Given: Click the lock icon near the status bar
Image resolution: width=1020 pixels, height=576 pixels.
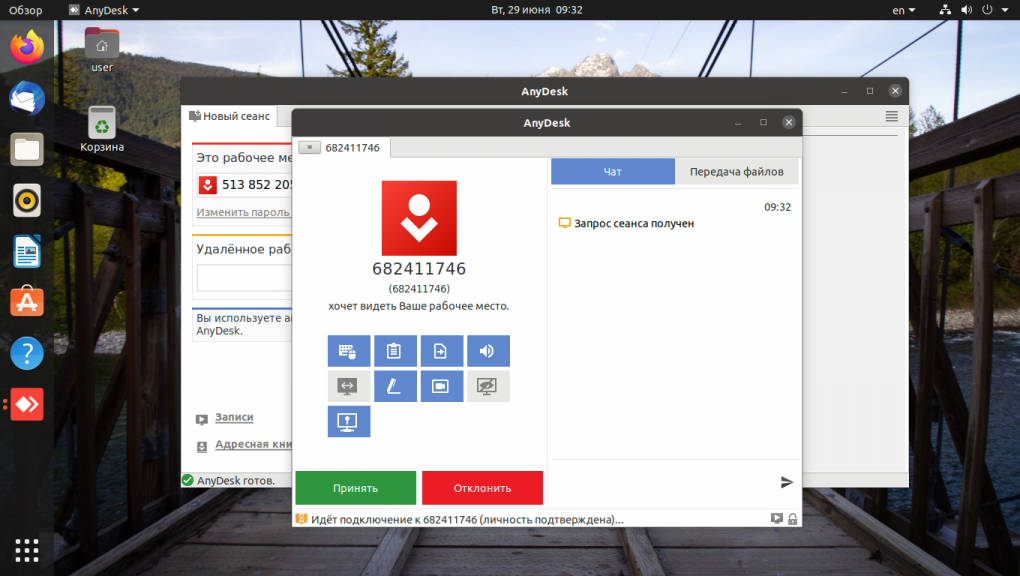Looking at the screenshot, I should [792, 519].
